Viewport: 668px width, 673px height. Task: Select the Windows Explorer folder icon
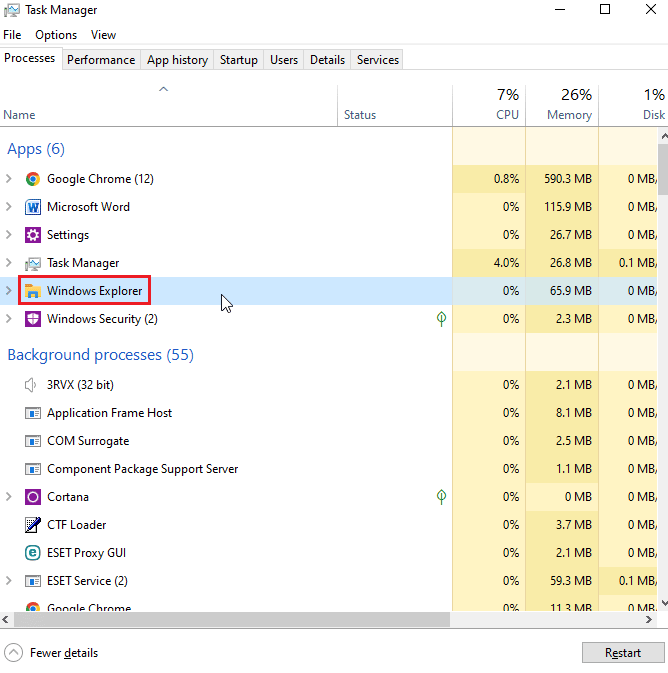pos(32,291)
